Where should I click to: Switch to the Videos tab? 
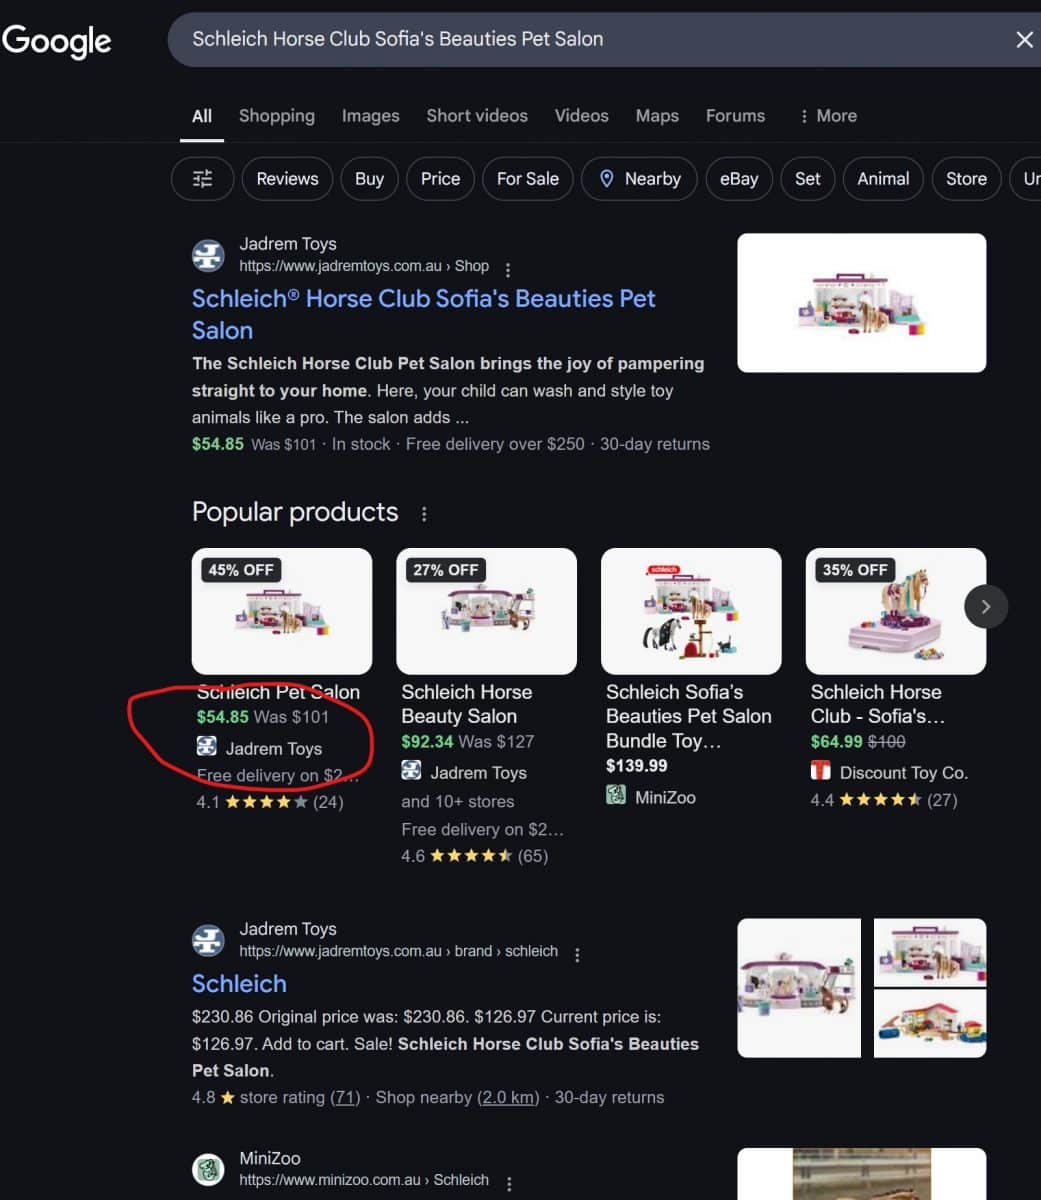582,116
